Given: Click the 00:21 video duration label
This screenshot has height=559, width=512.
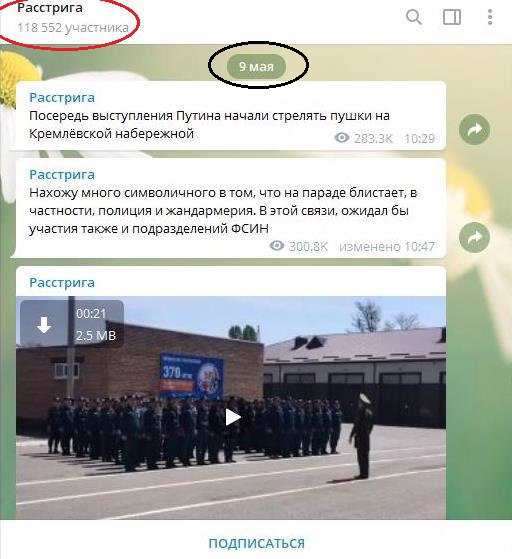Looking at the screenshot, I should (91, 314).
